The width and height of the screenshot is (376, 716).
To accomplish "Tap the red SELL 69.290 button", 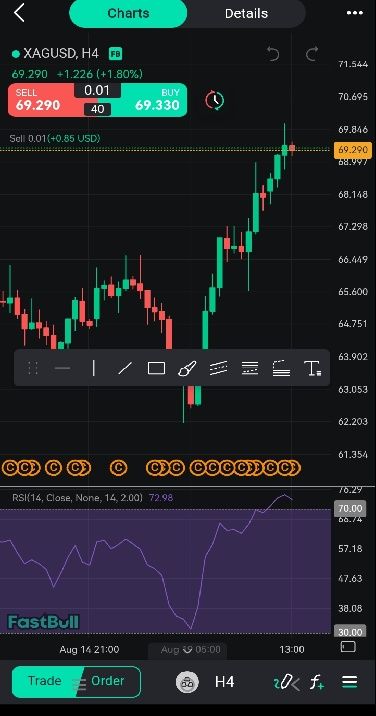I will point(41,100).
